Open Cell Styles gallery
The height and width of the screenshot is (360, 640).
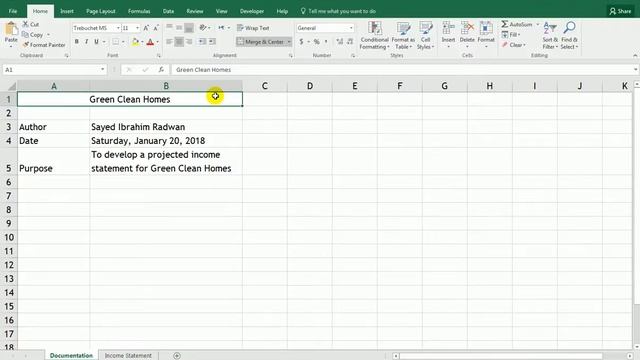[425, 36]
